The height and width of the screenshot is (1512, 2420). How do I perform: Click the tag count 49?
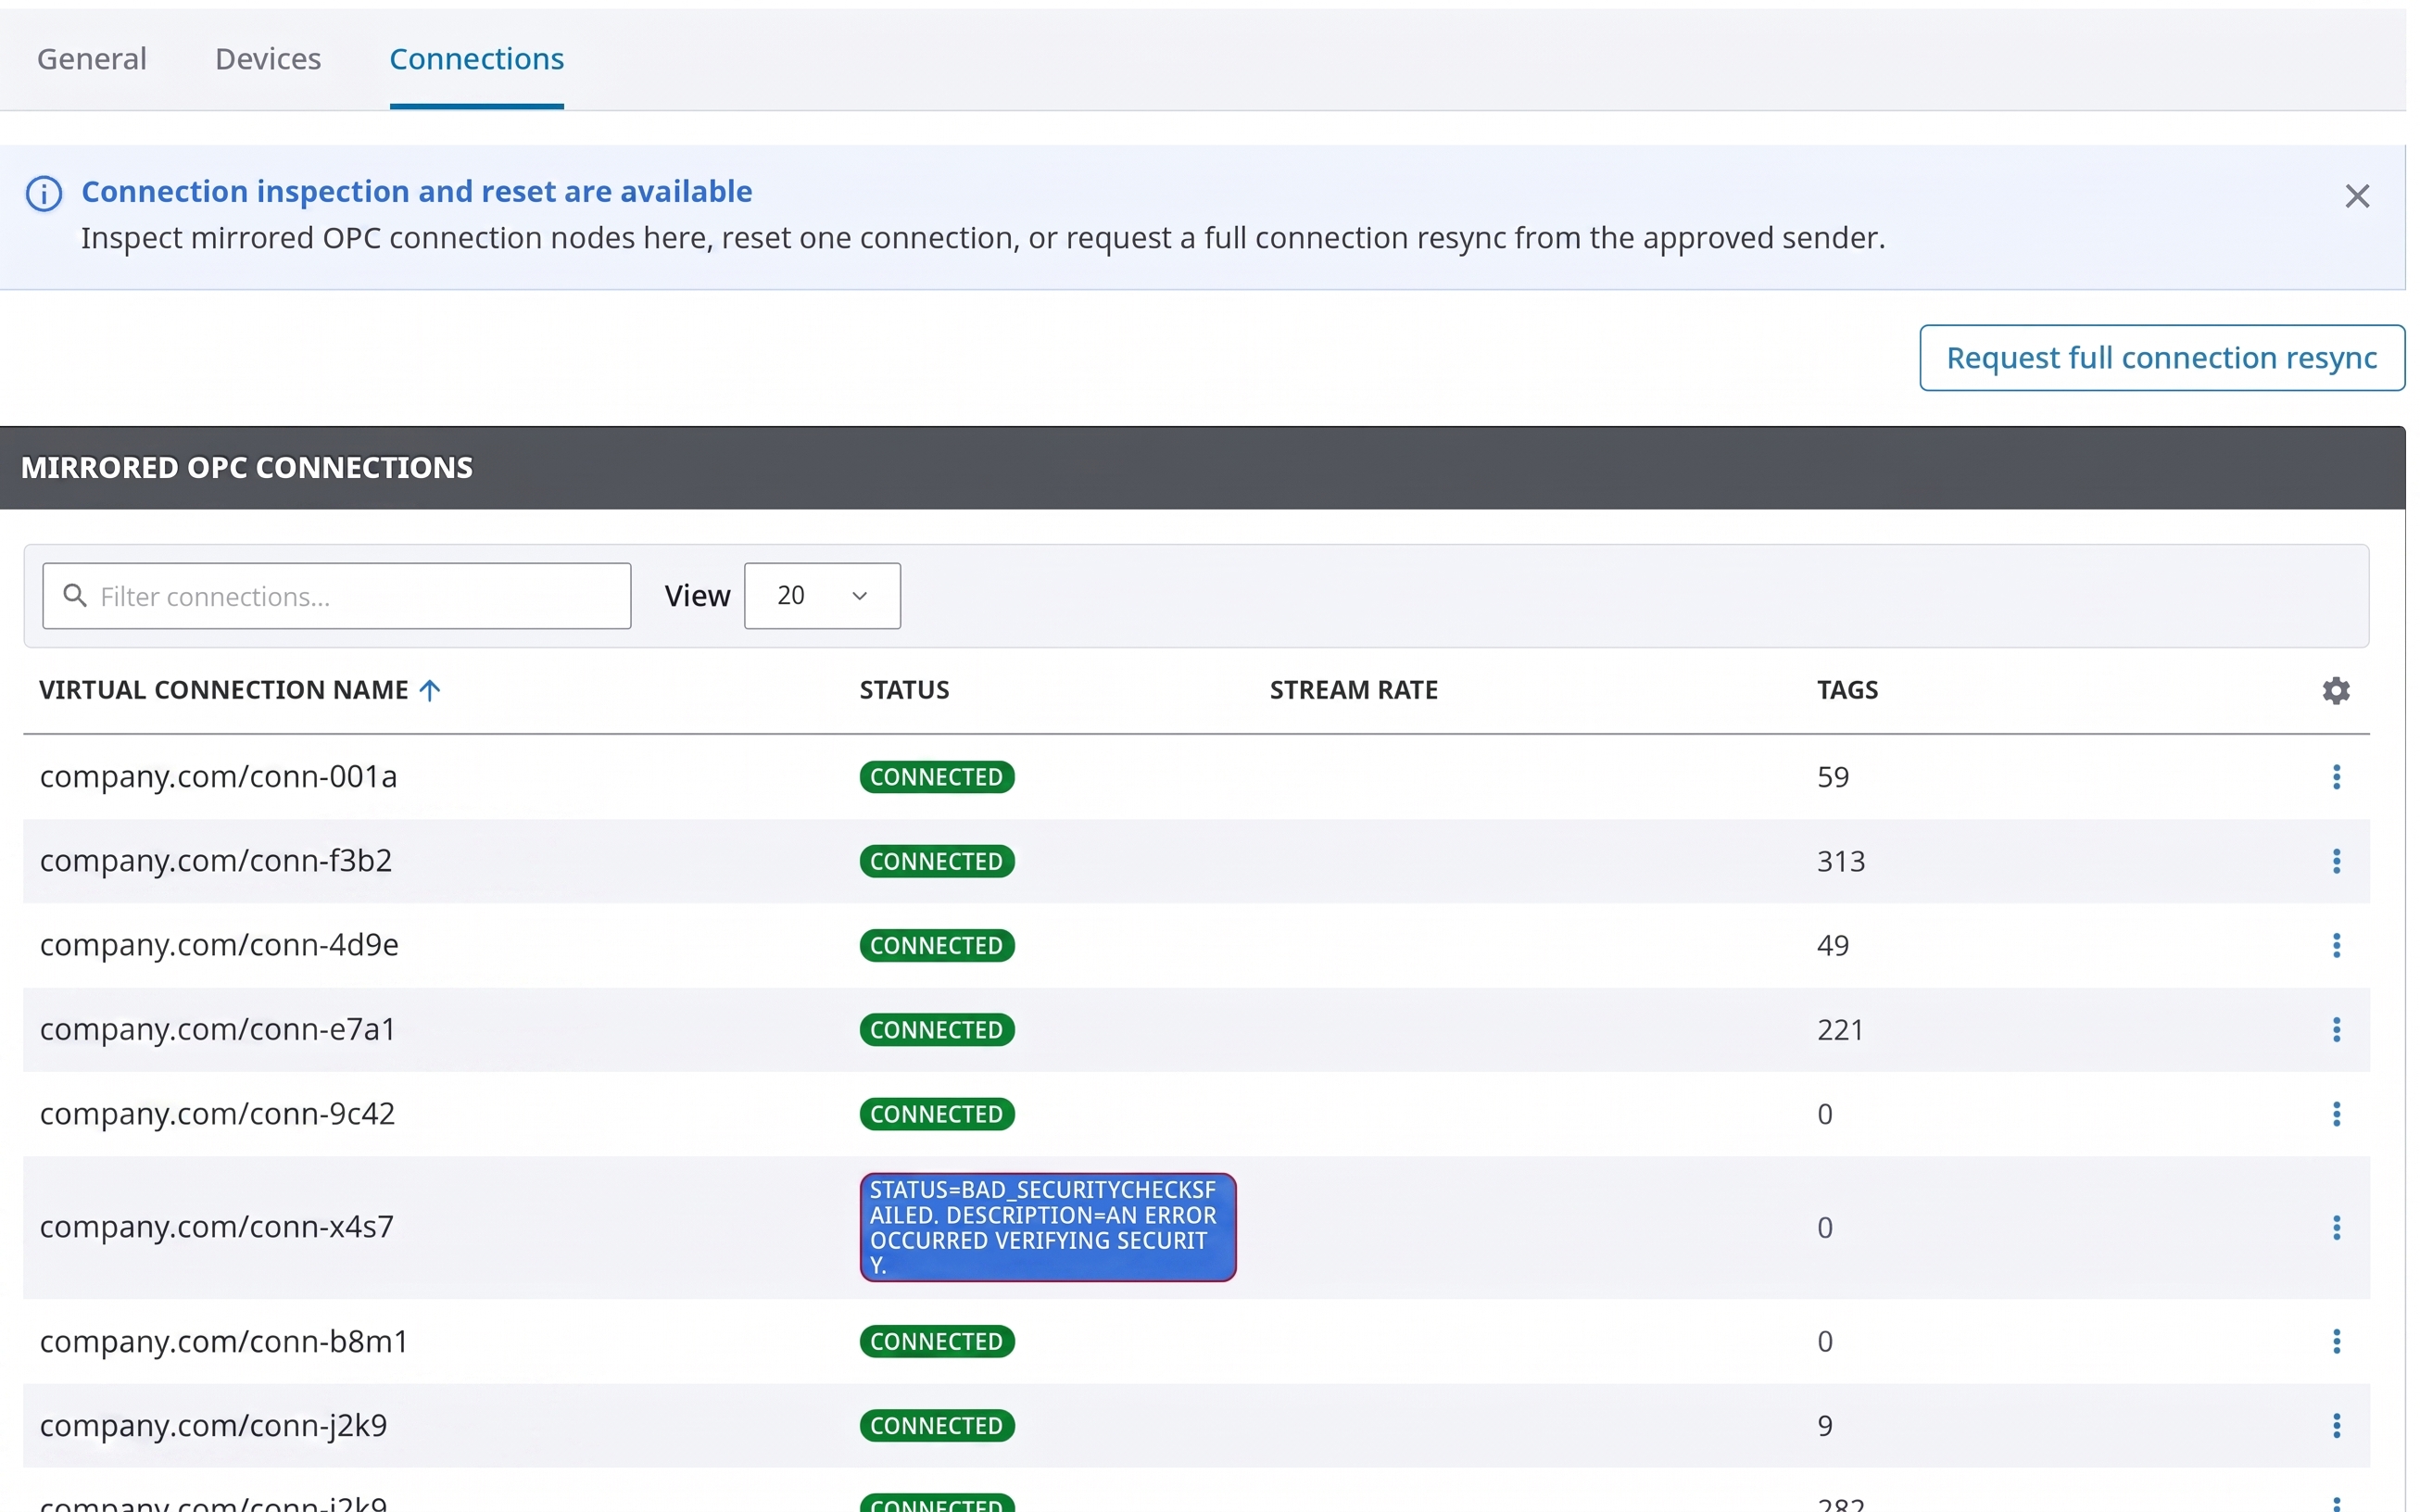1833,945
